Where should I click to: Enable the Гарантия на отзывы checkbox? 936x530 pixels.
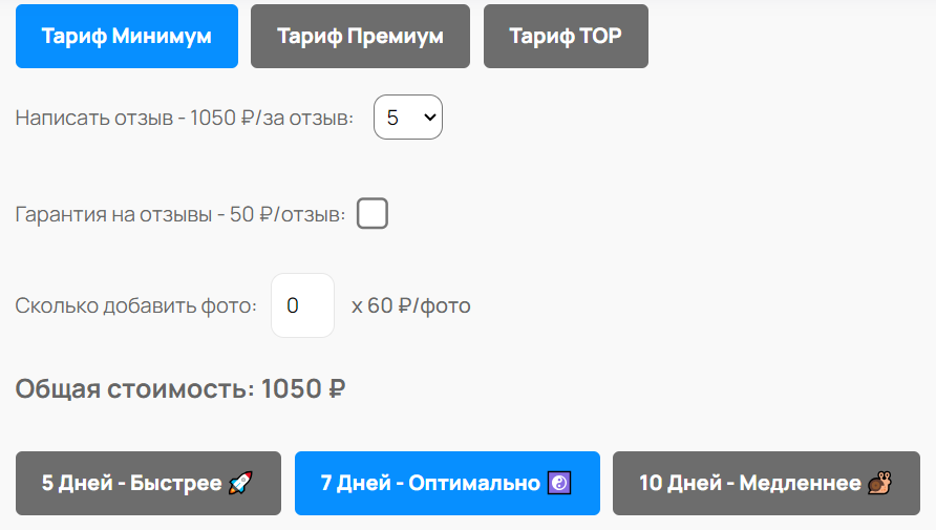pyautogui.click(x=372, y=214)
